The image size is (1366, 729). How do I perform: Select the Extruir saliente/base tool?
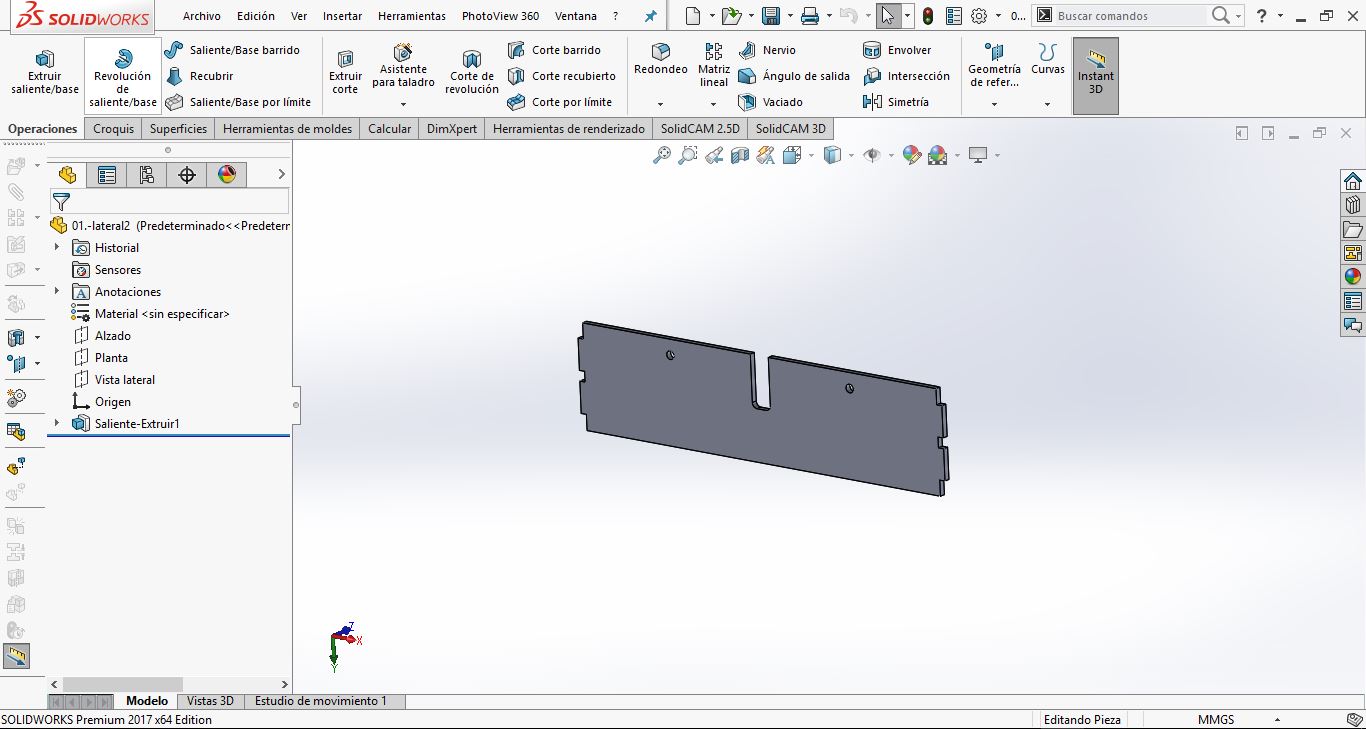tap(45, 73)
